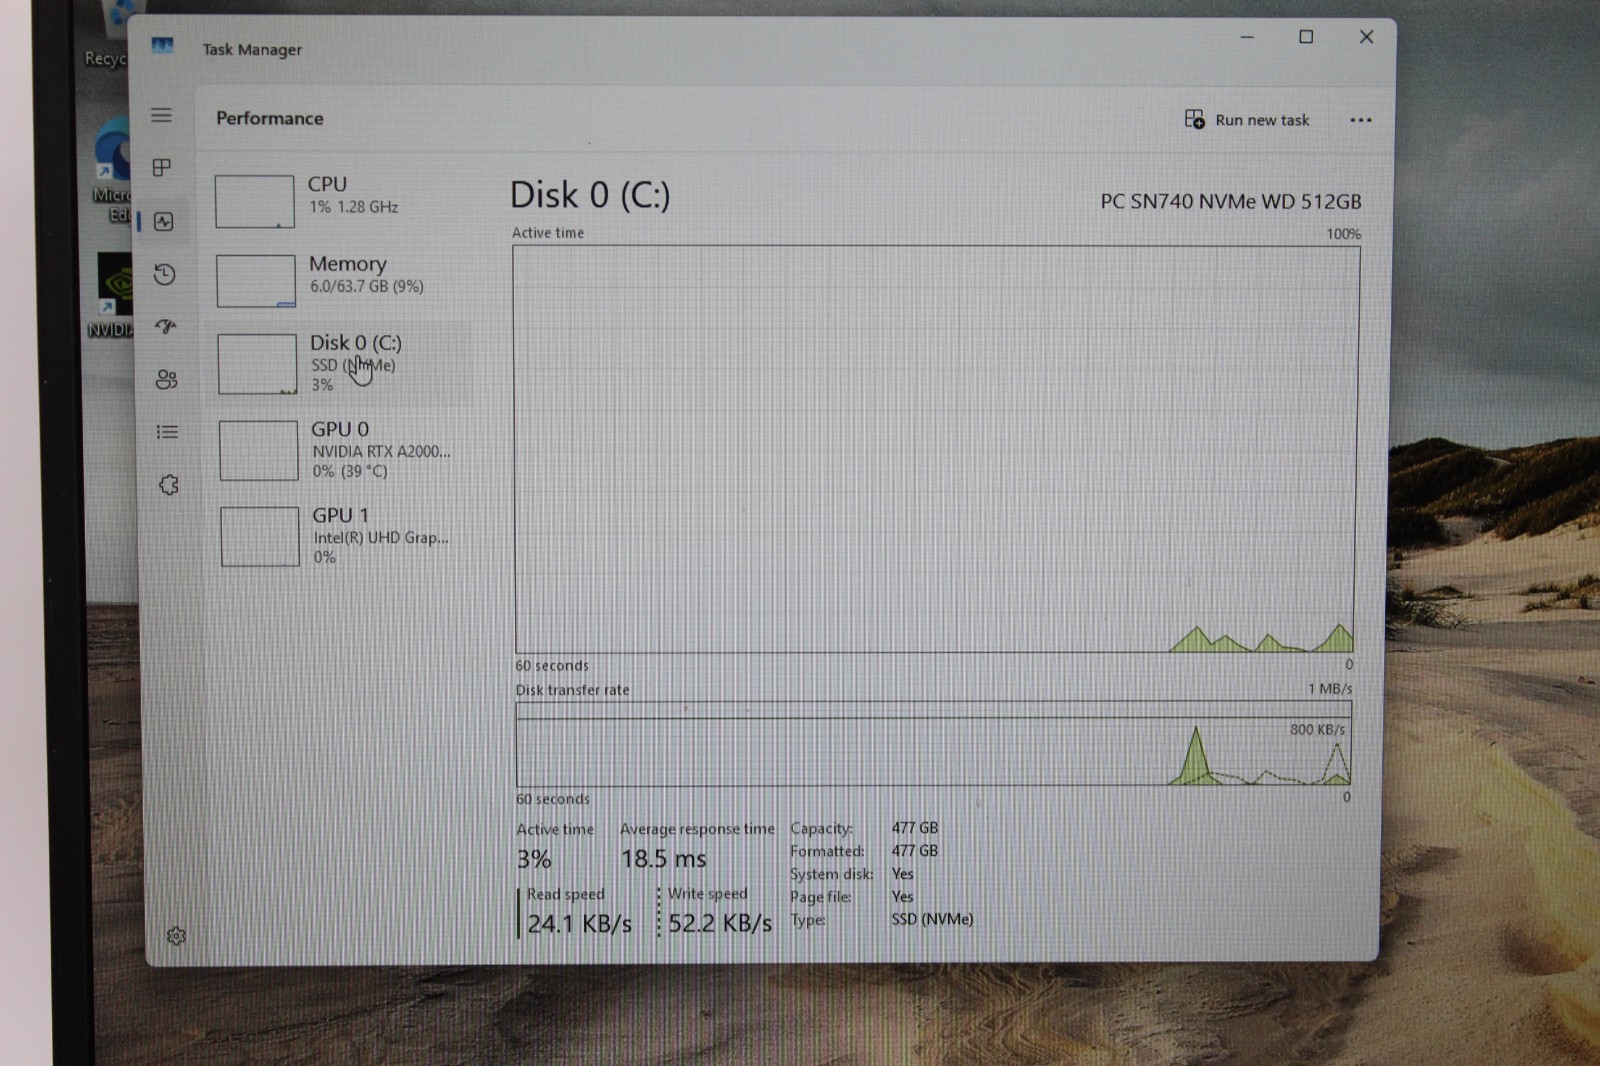Click the 52.2 KB/s write speed value
Screen dimensions: 1600x1066
point(720,923)
